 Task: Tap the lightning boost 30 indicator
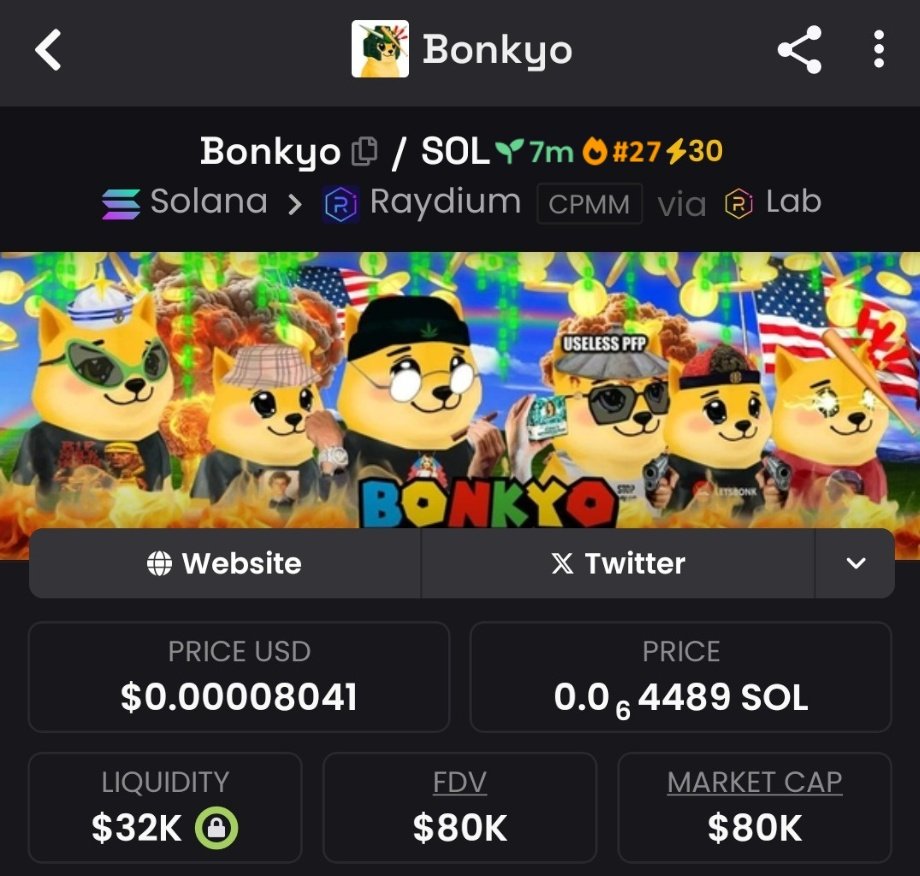695,151
